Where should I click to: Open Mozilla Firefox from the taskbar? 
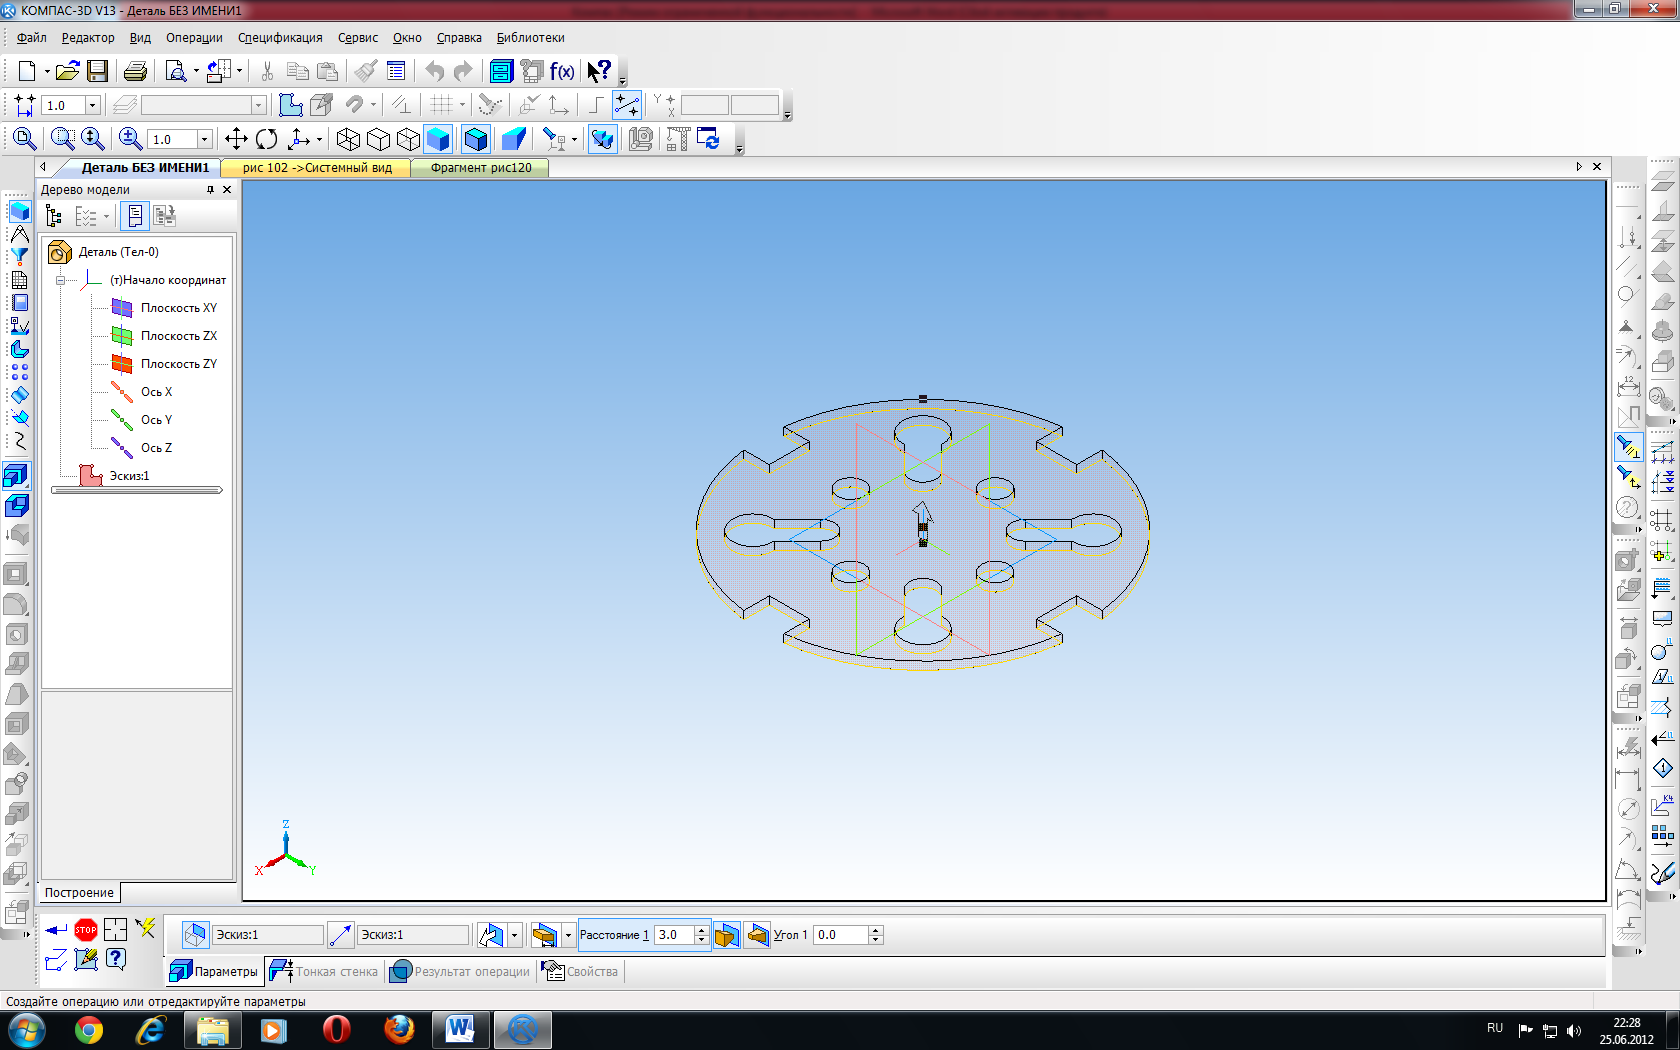point(399,1030)
